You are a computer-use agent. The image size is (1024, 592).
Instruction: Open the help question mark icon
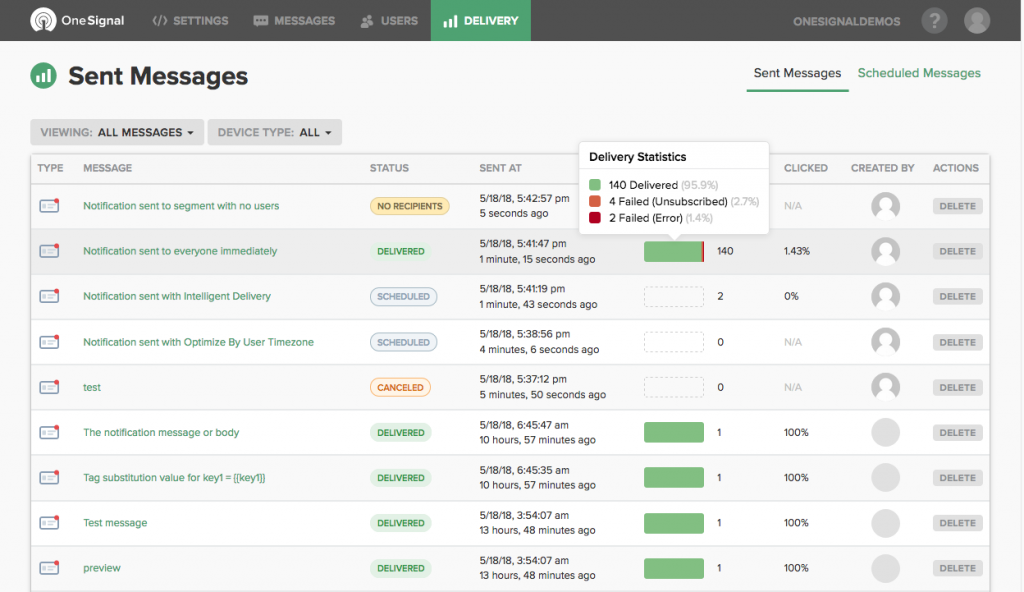coord(935,20)
